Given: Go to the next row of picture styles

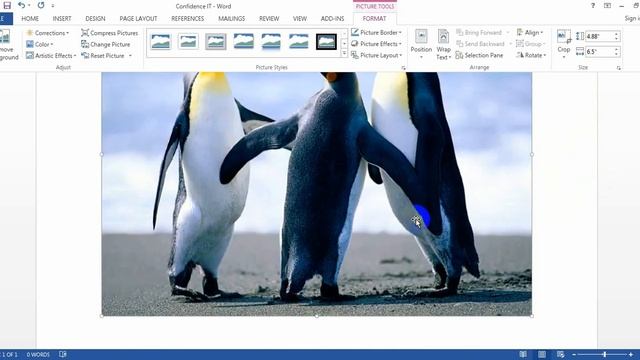Looking at the screenshot, I should pos(344,43).
